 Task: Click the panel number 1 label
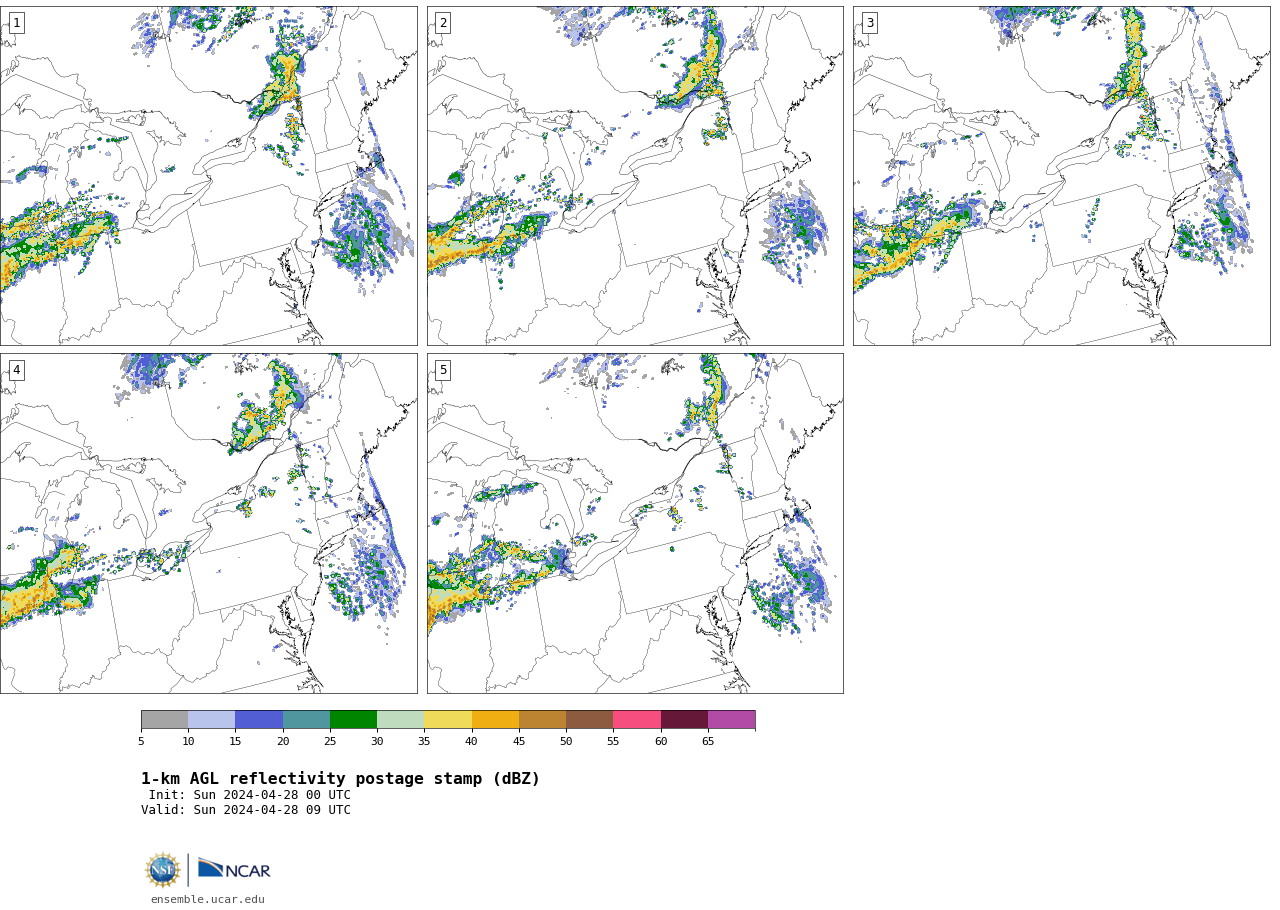click(16, 23)
